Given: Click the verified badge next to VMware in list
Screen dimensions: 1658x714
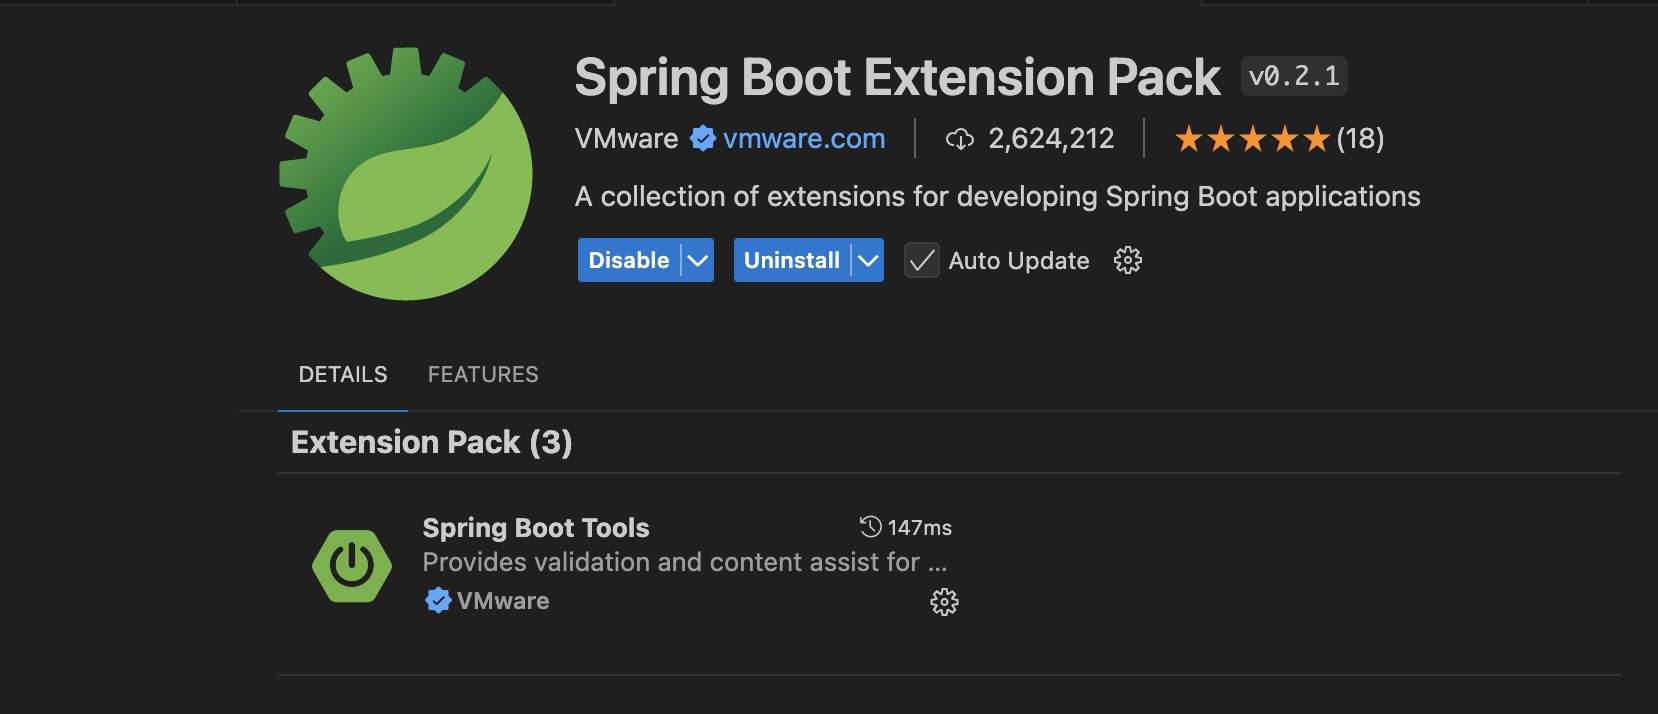Looking at the screenshot, I should tap(438, 600).
